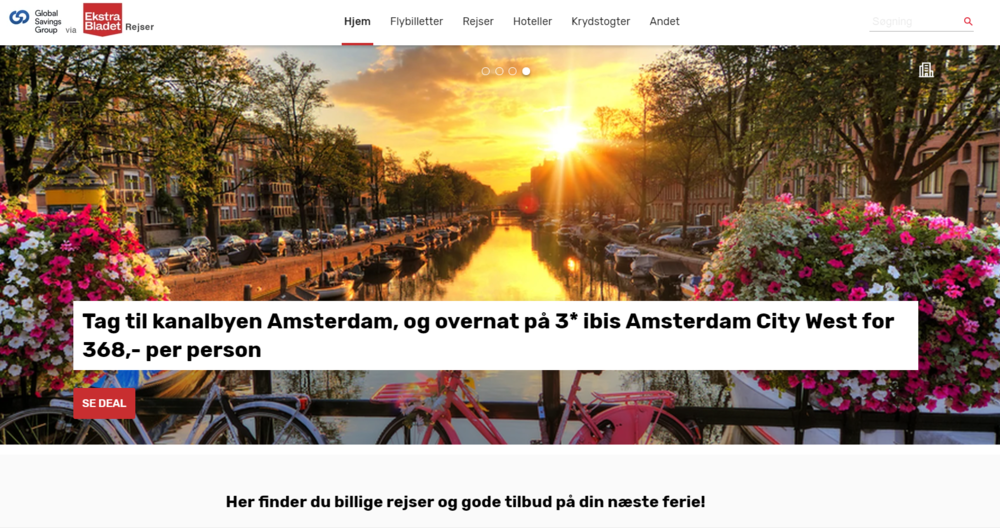The width and height of the screenshot is (1000, 528).
Task: Open the Rejser menu item
Action: coord(478,22)
